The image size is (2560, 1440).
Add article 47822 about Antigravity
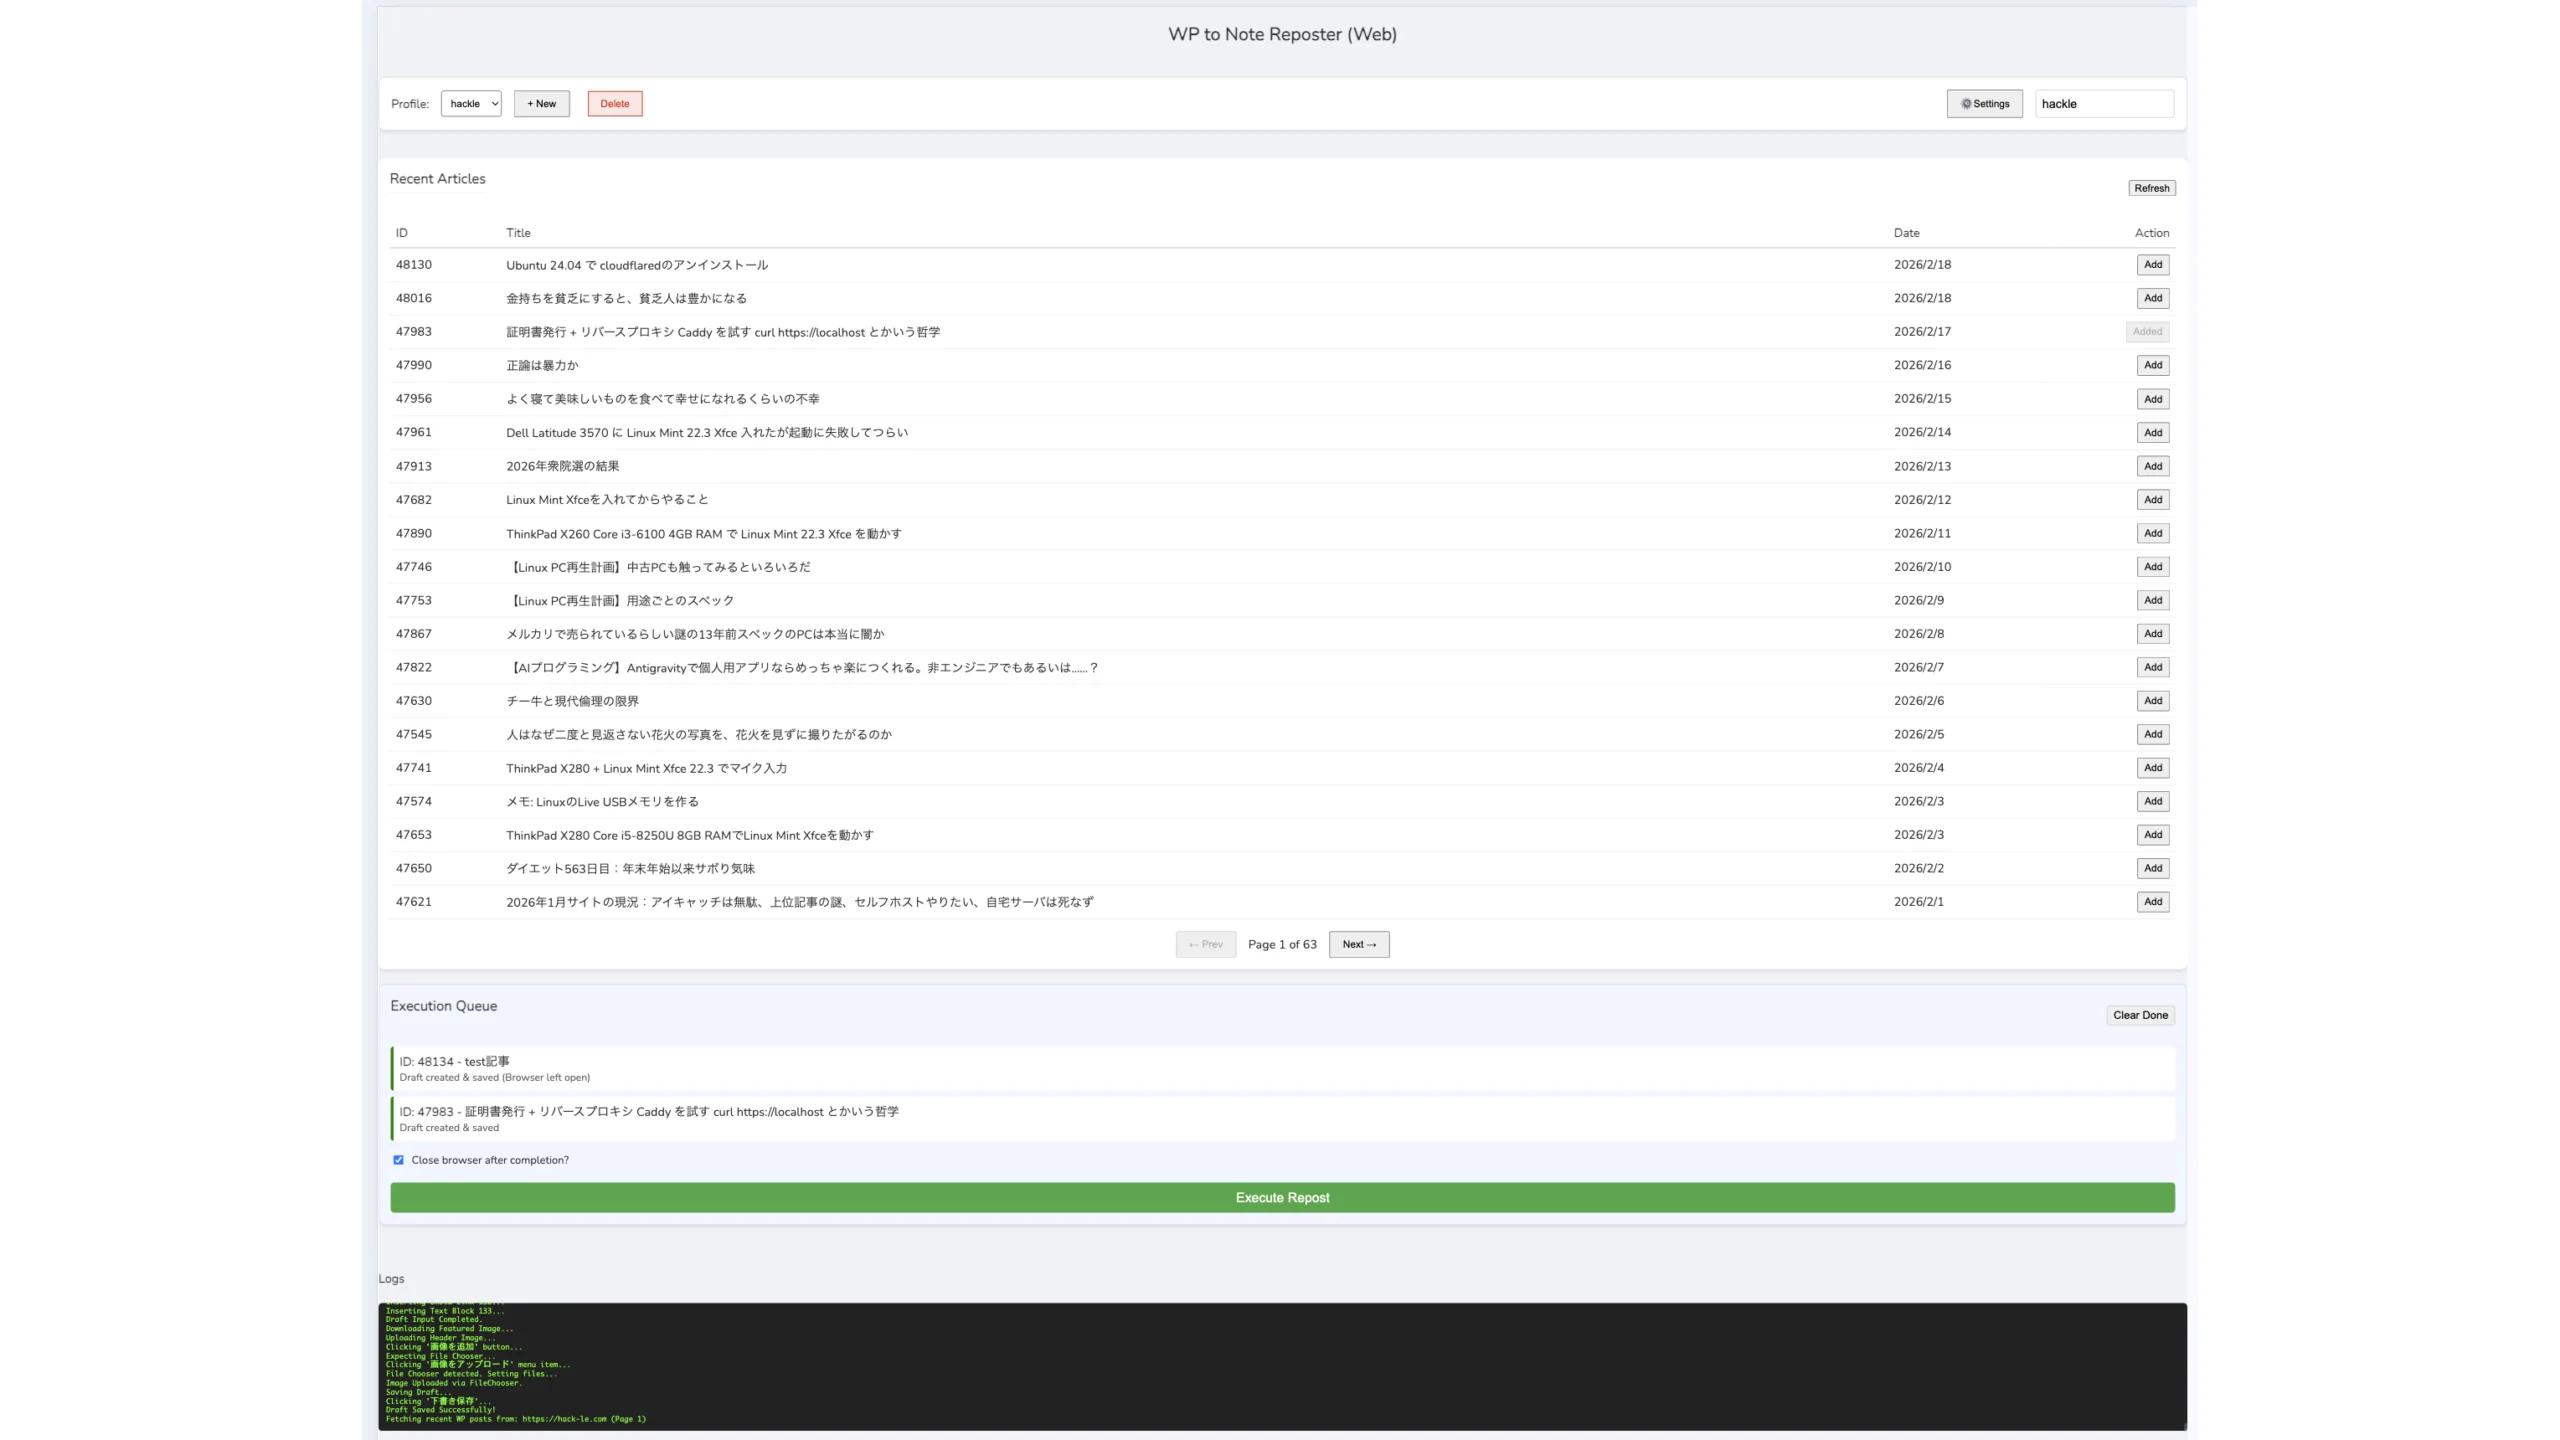point(2152,667)
